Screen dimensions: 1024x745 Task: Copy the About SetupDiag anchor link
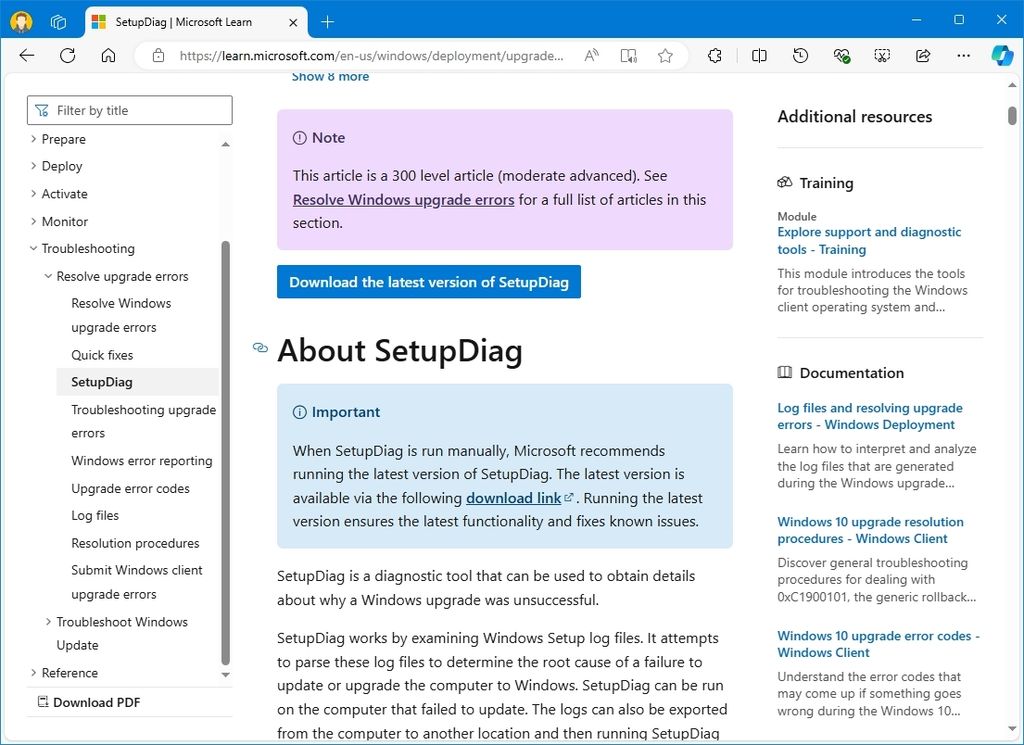coord(260,349)
